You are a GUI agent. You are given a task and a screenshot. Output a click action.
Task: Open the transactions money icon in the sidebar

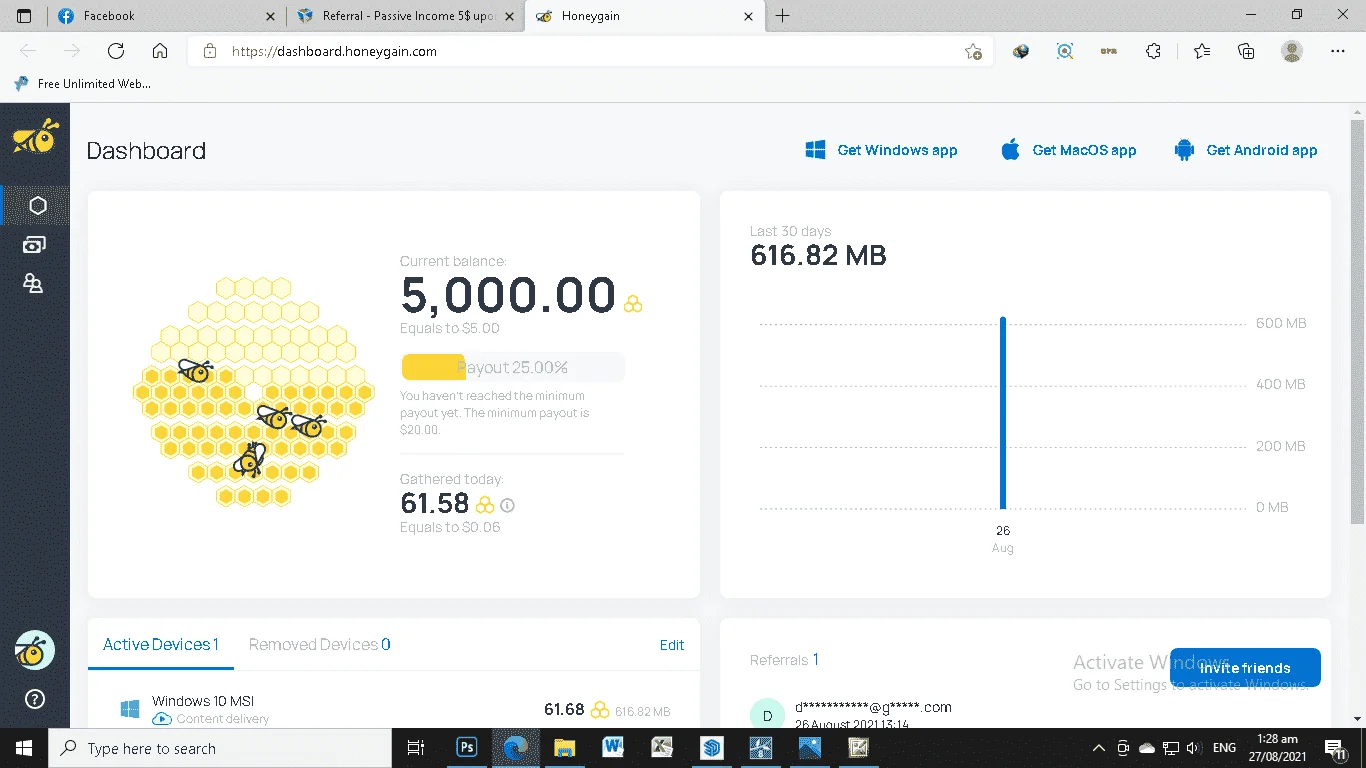click(x=34, y=245)
